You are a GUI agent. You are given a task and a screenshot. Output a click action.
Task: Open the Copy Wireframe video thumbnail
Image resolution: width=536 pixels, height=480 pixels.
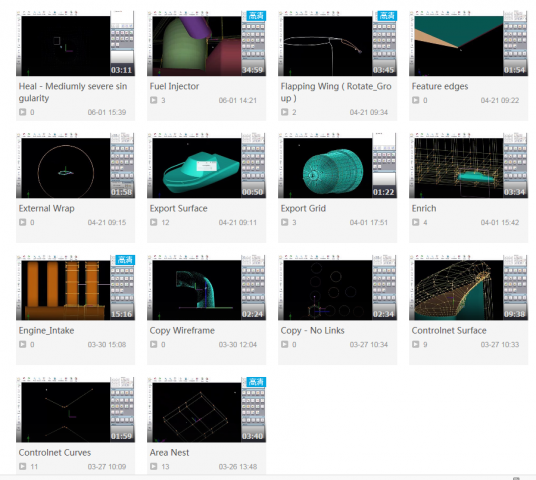tap(206, 288)
